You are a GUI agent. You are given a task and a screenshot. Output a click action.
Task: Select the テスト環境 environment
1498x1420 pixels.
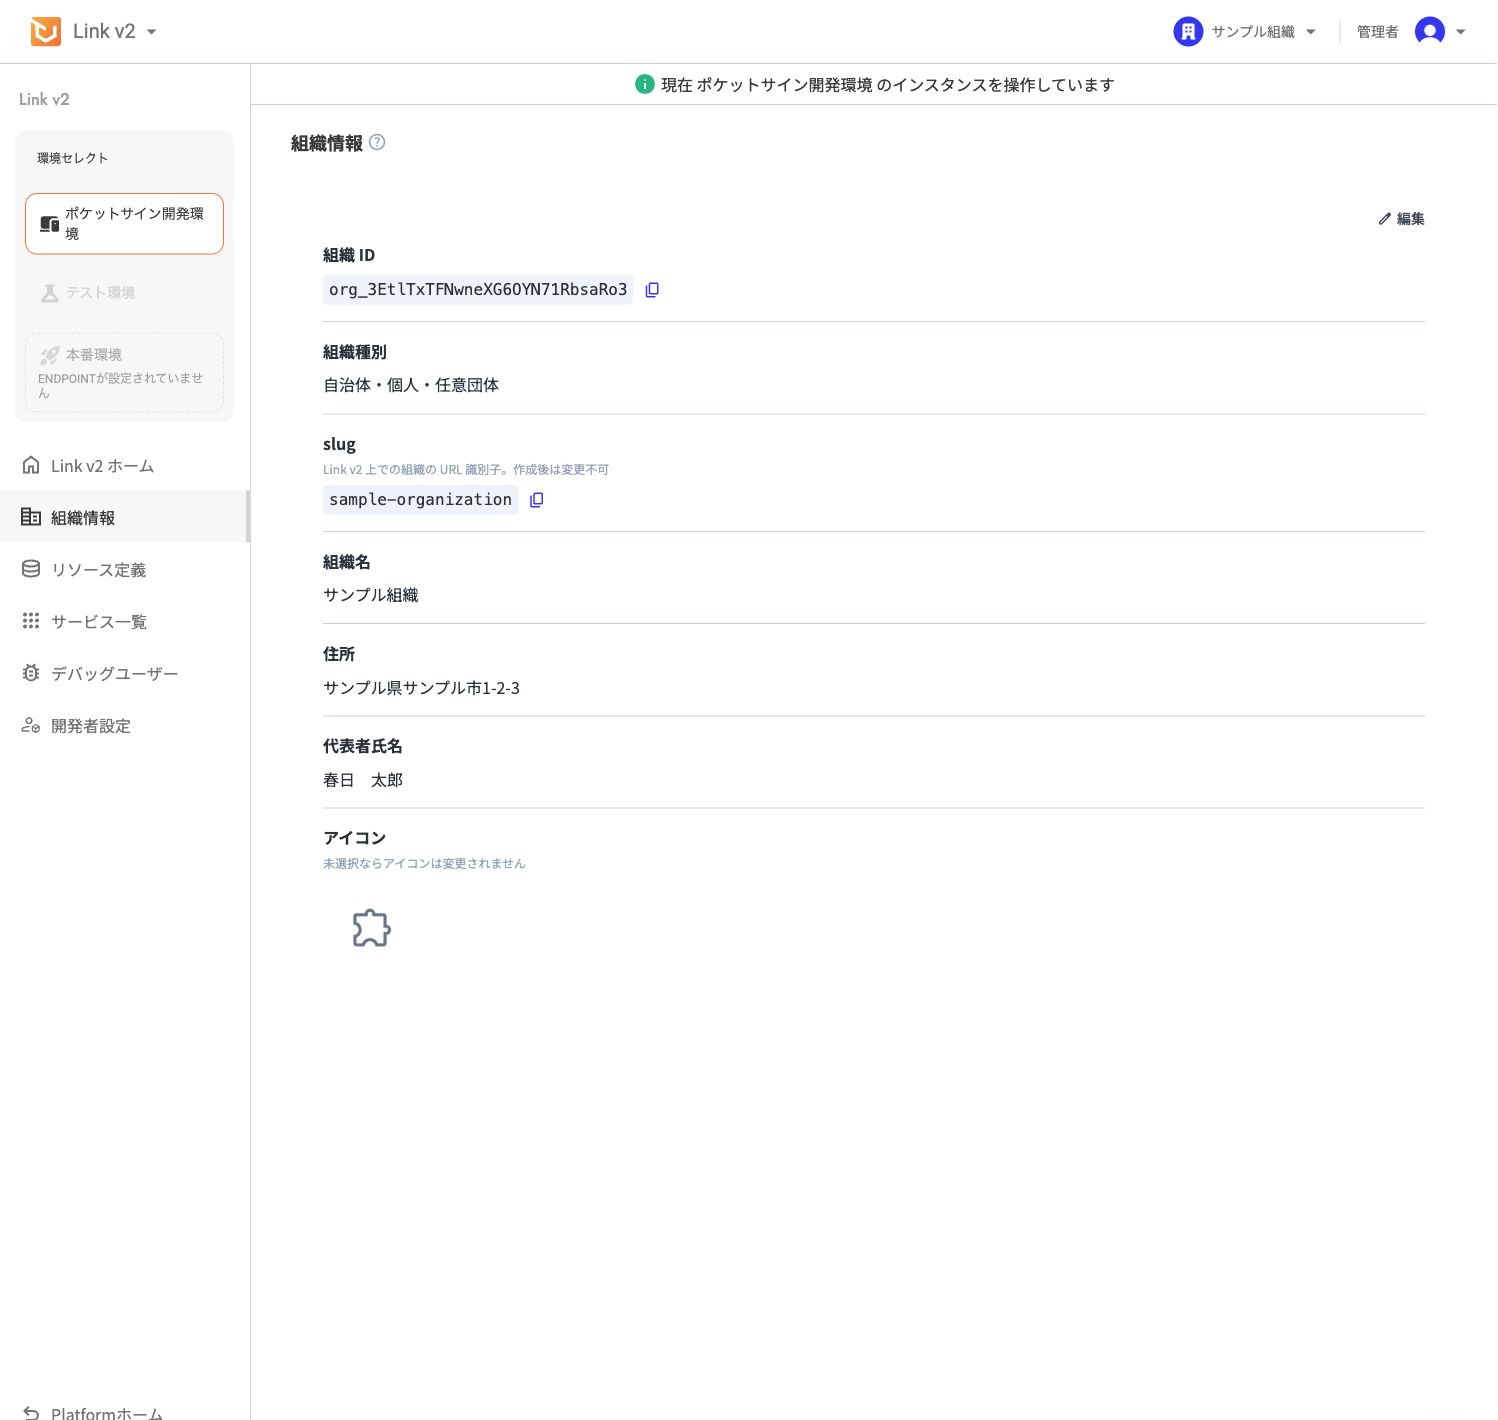[124, 293]
